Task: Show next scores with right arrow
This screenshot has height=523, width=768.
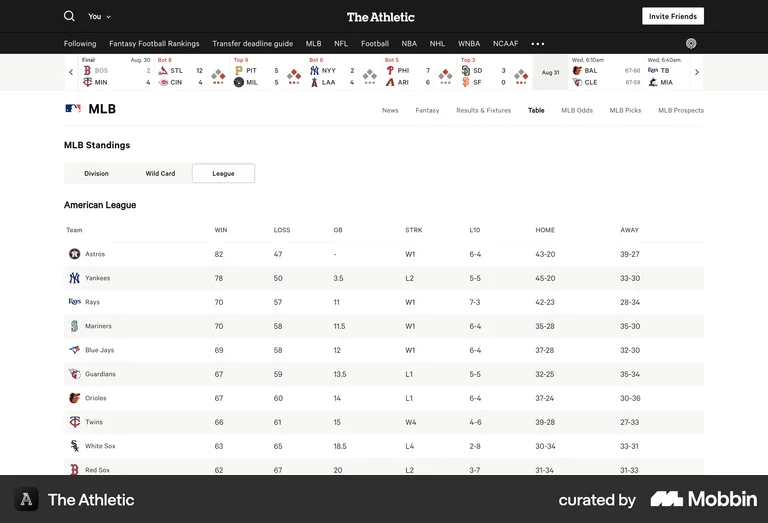Action: [x=696, y=72]
